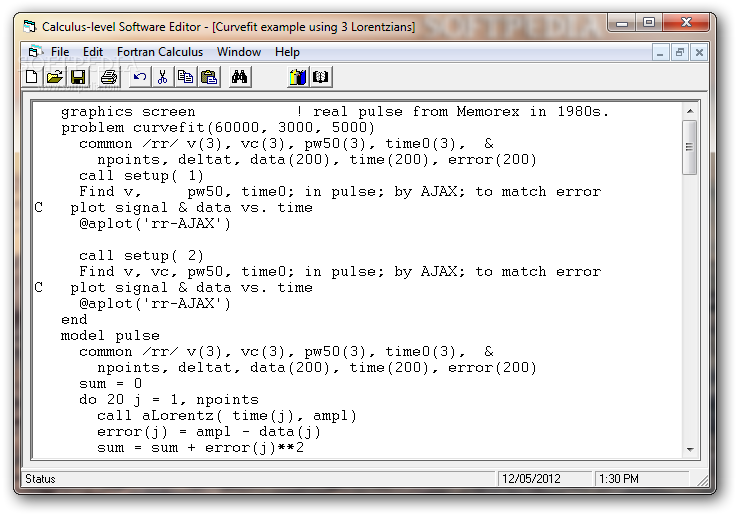Restore down the inner document window
This screenshot has width=737, height=515.
680,52
